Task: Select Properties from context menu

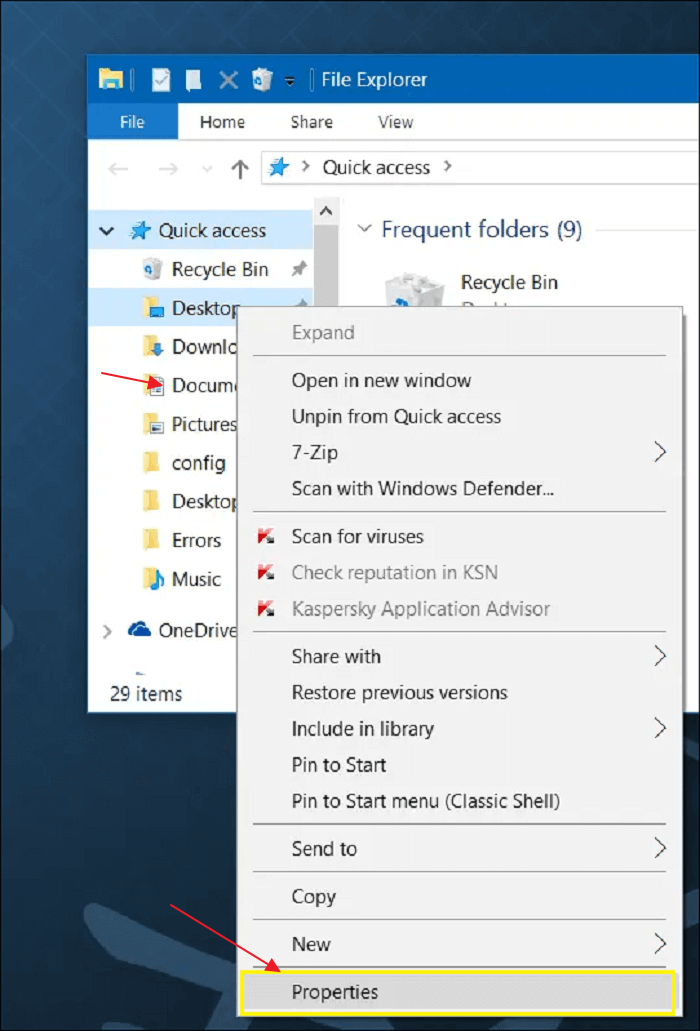Action: [x=336, y=992]
